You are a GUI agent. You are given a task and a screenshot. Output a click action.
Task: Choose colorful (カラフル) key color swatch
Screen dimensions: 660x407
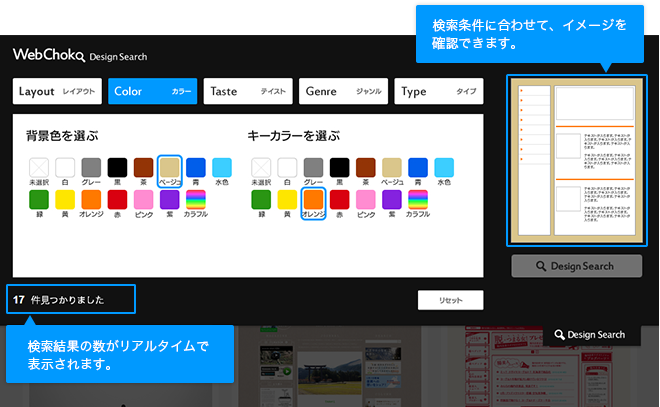(x=418, y=200)
